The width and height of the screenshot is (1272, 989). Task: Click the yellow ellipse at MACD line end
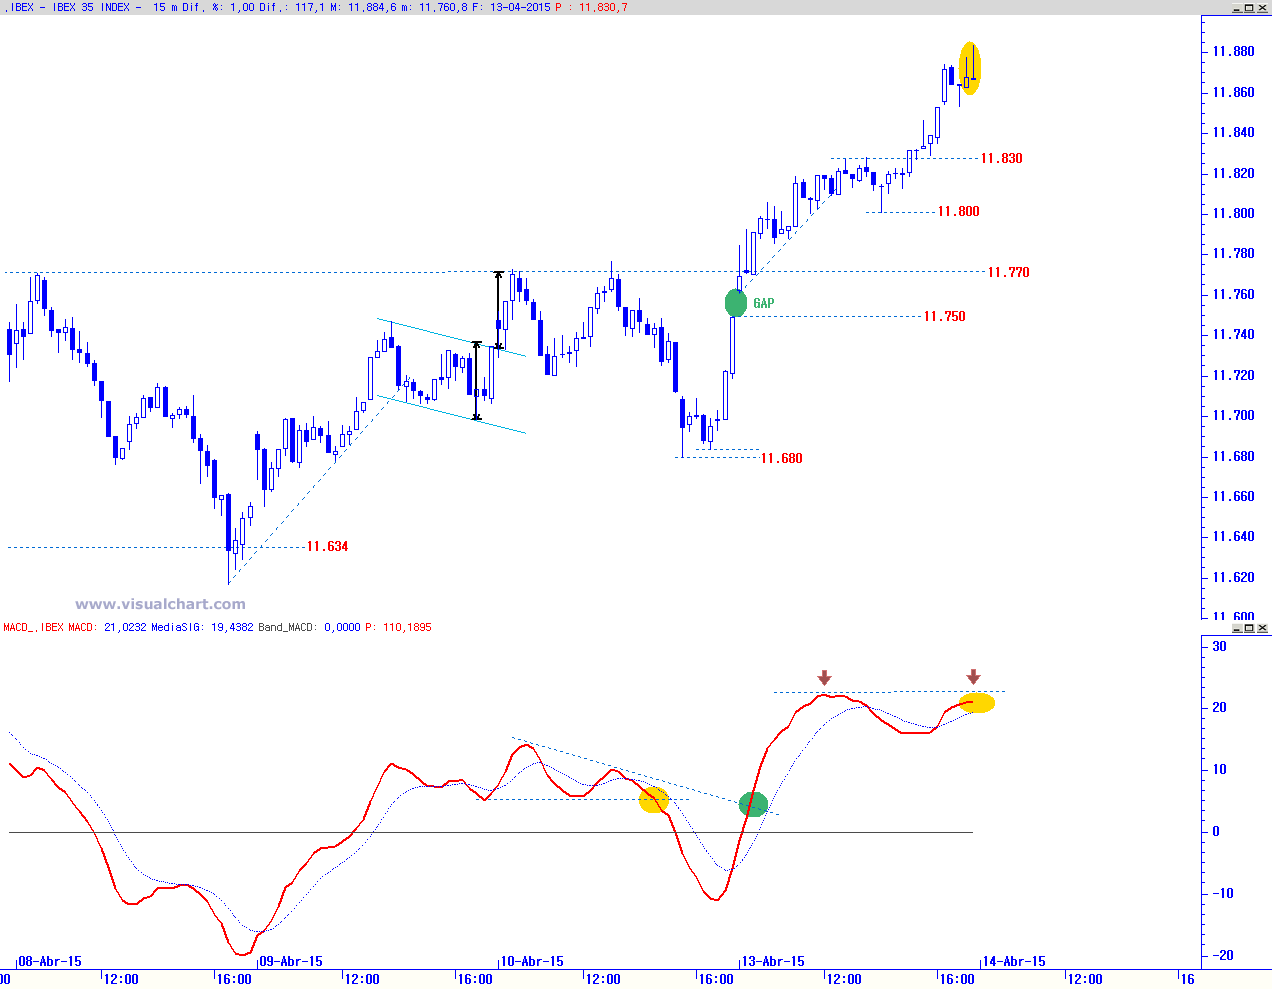(x=977, y=703)
